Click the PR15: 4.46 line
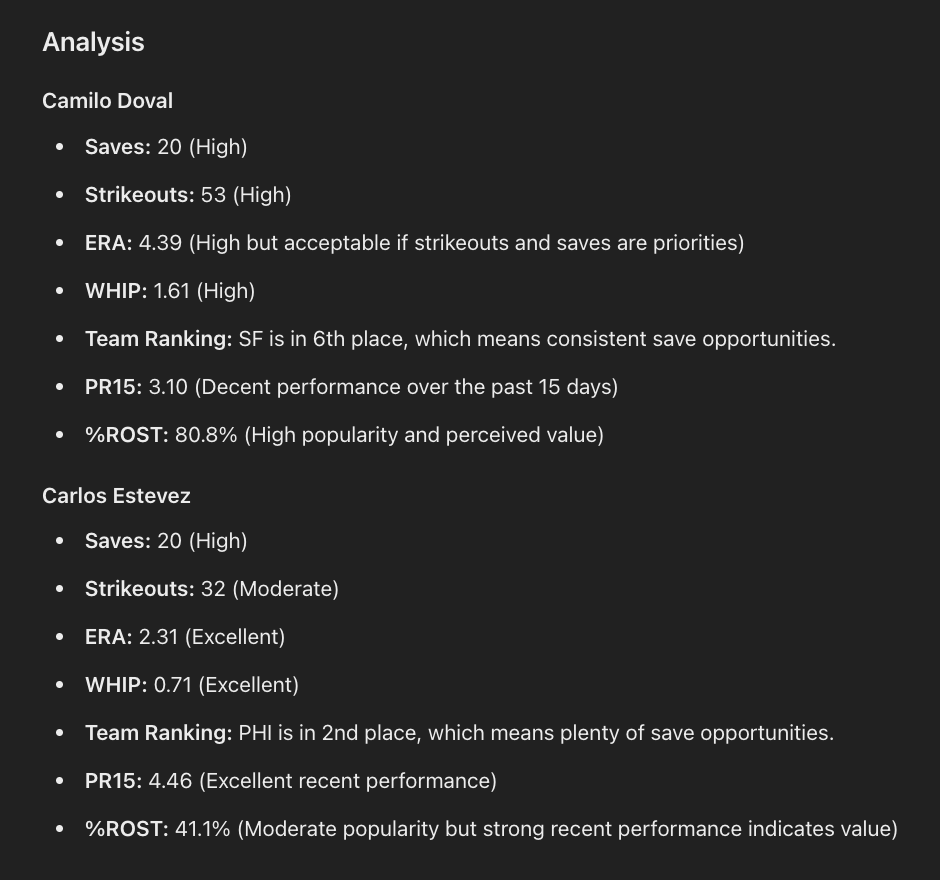Viewport: 940px width, 880px height. point(290,781)
